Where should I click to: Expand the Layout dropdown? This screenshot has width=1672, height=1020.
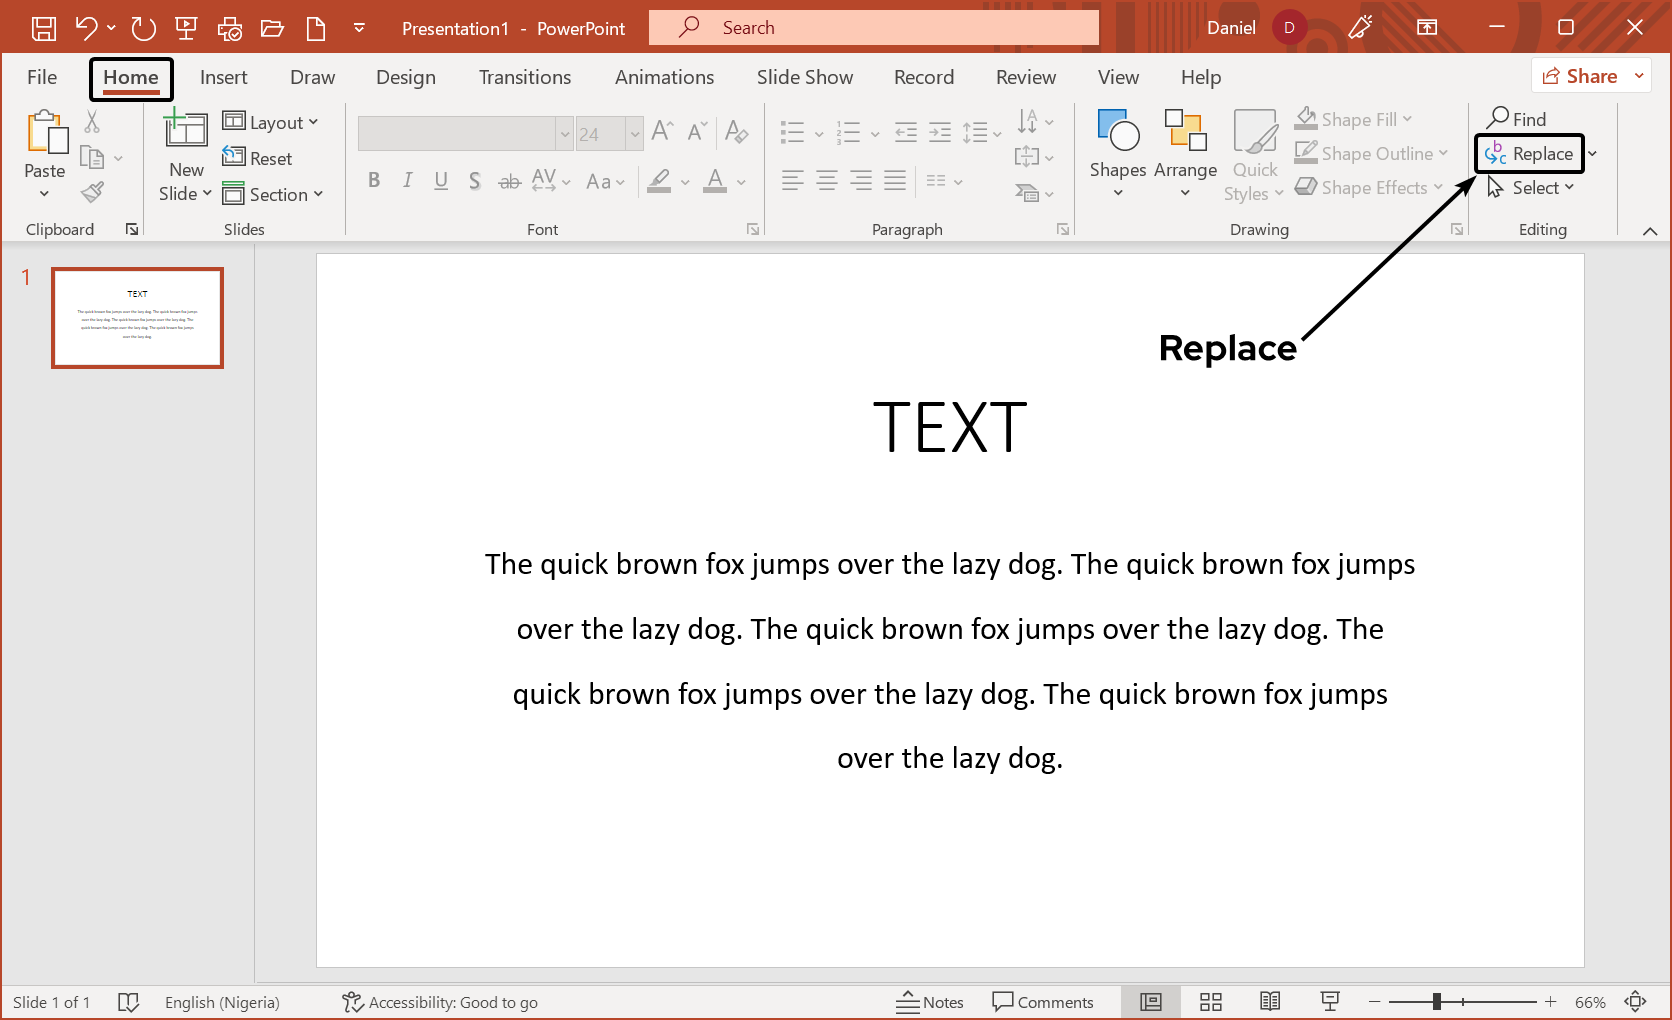coord(271,122)
